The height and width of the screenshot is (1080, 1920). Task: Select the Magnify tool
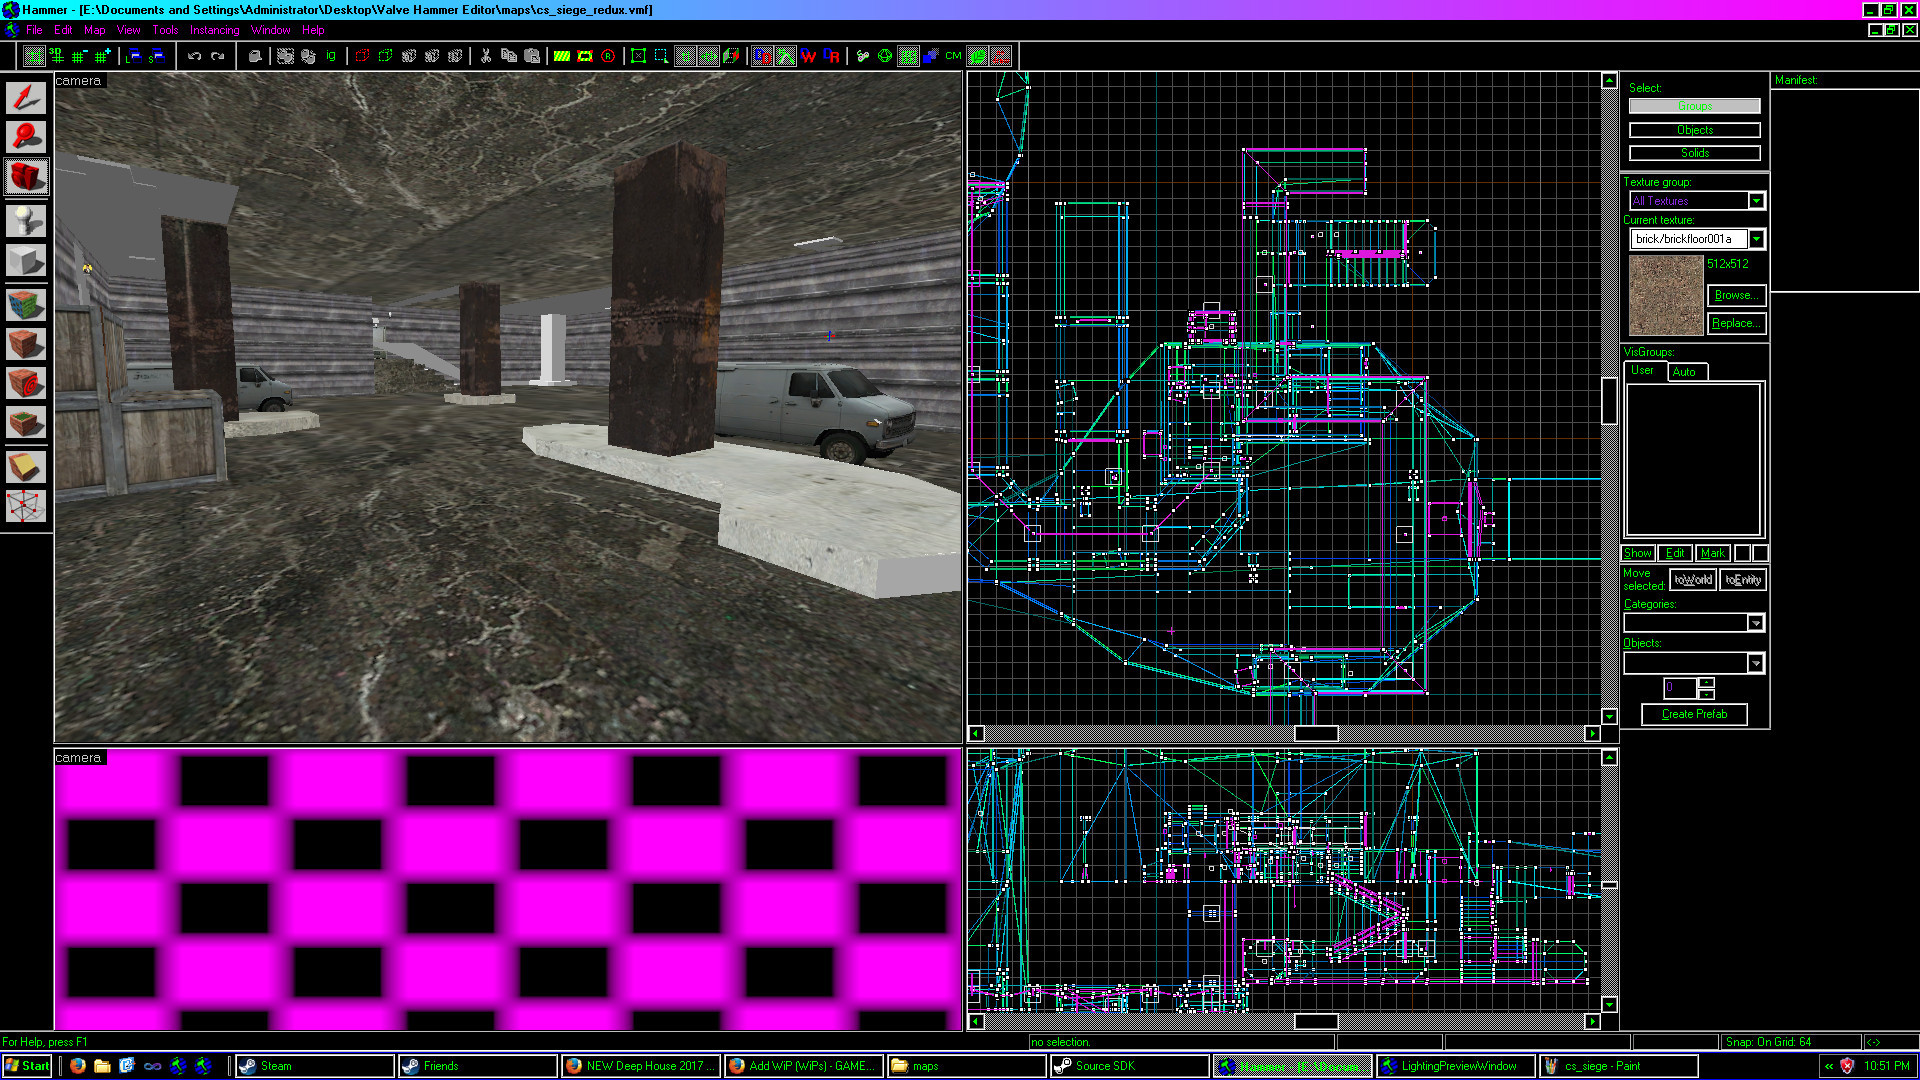(x=26, y=137)
